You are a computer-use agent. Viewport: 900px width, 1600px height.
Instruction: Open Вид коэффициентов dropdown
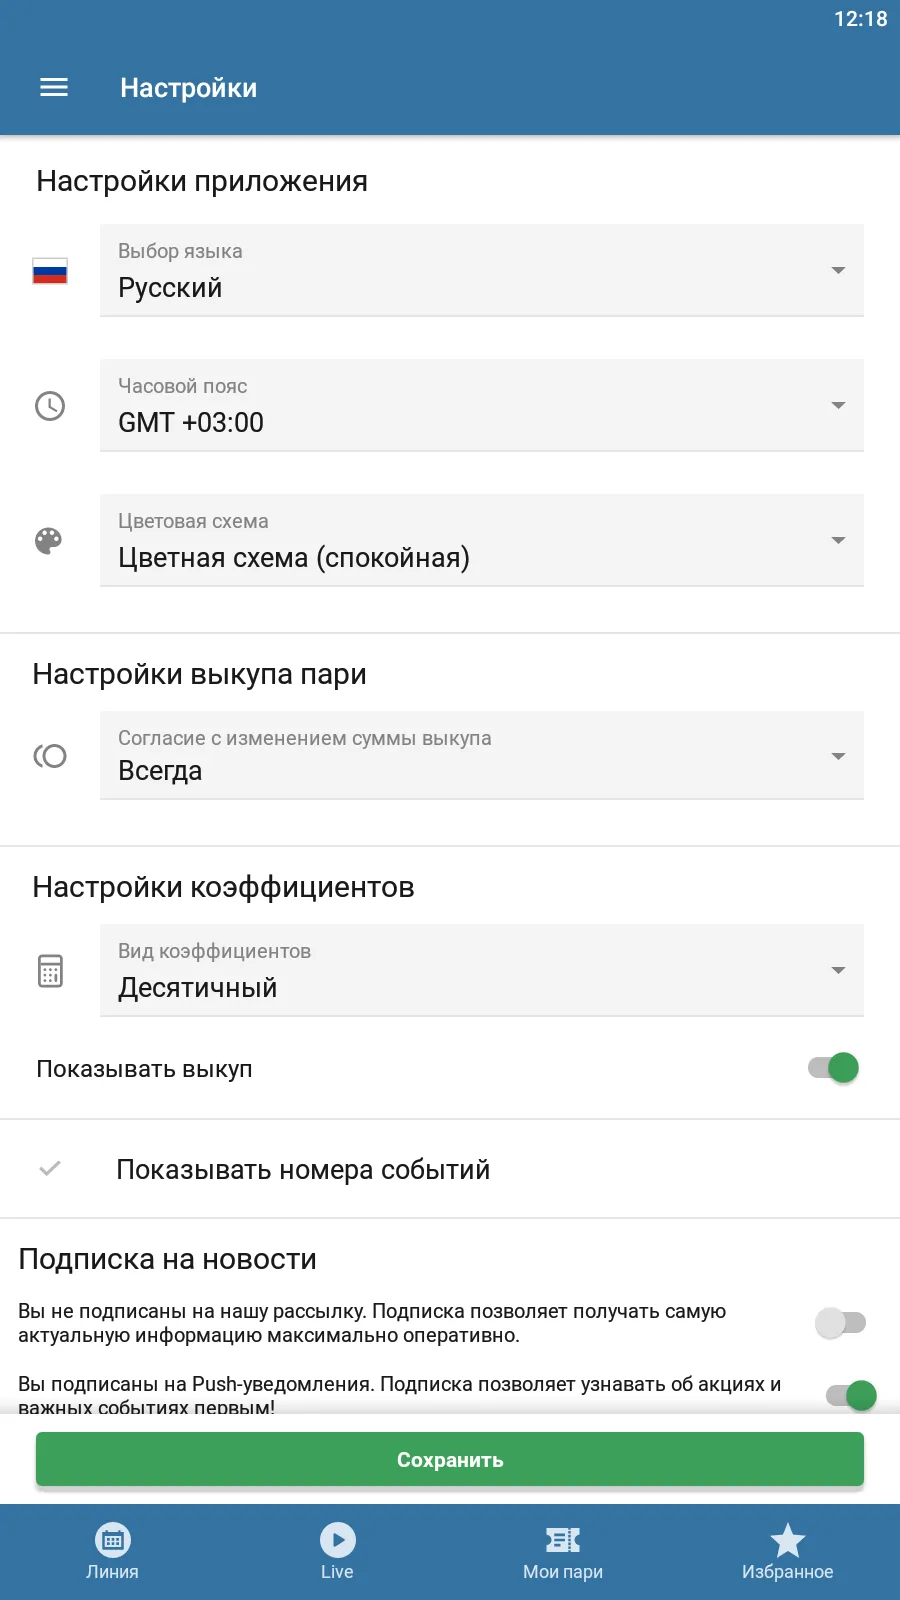(481, 971)
